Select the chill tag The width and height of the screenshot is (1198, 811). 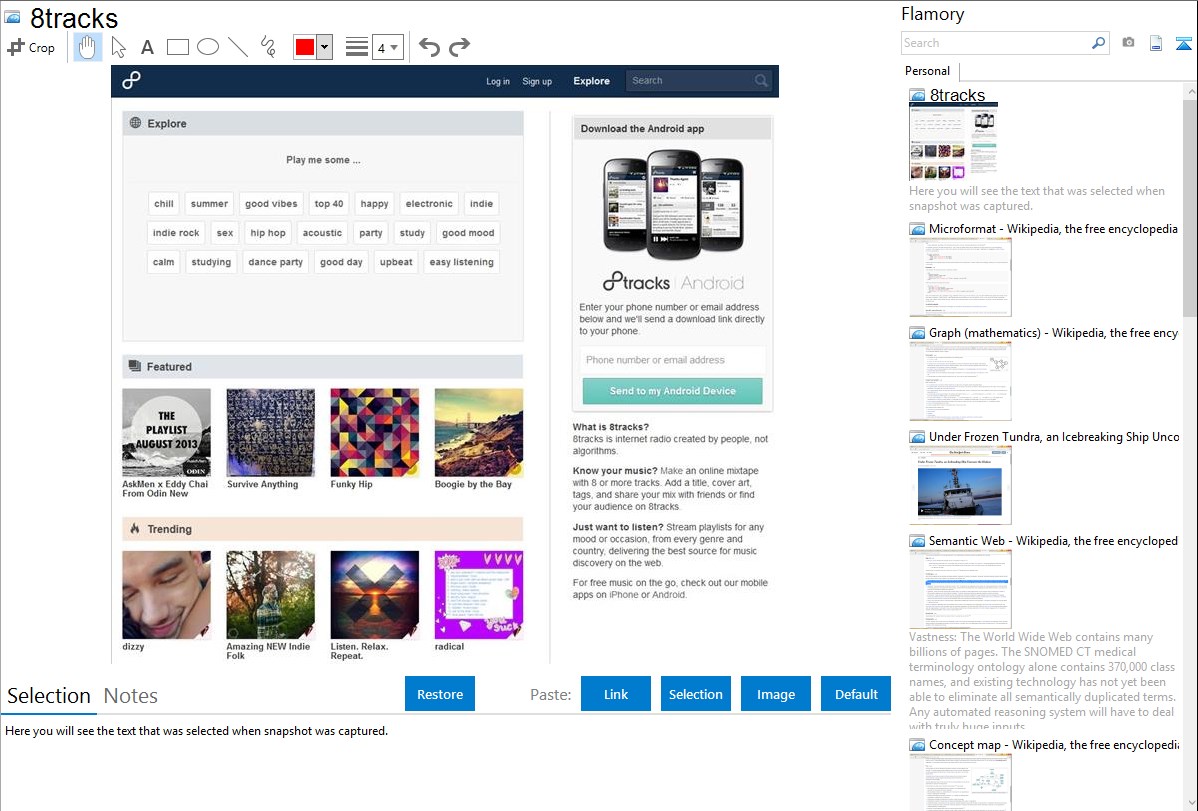[164, 203]
